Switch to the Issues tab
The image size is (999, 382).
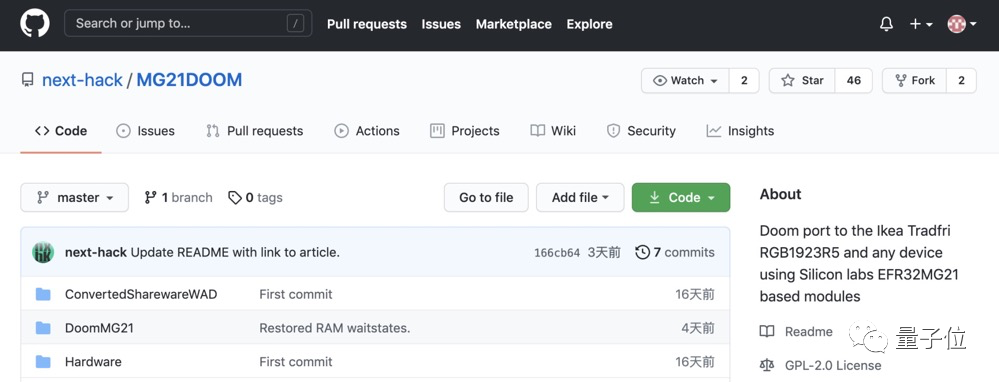point(145,131)
